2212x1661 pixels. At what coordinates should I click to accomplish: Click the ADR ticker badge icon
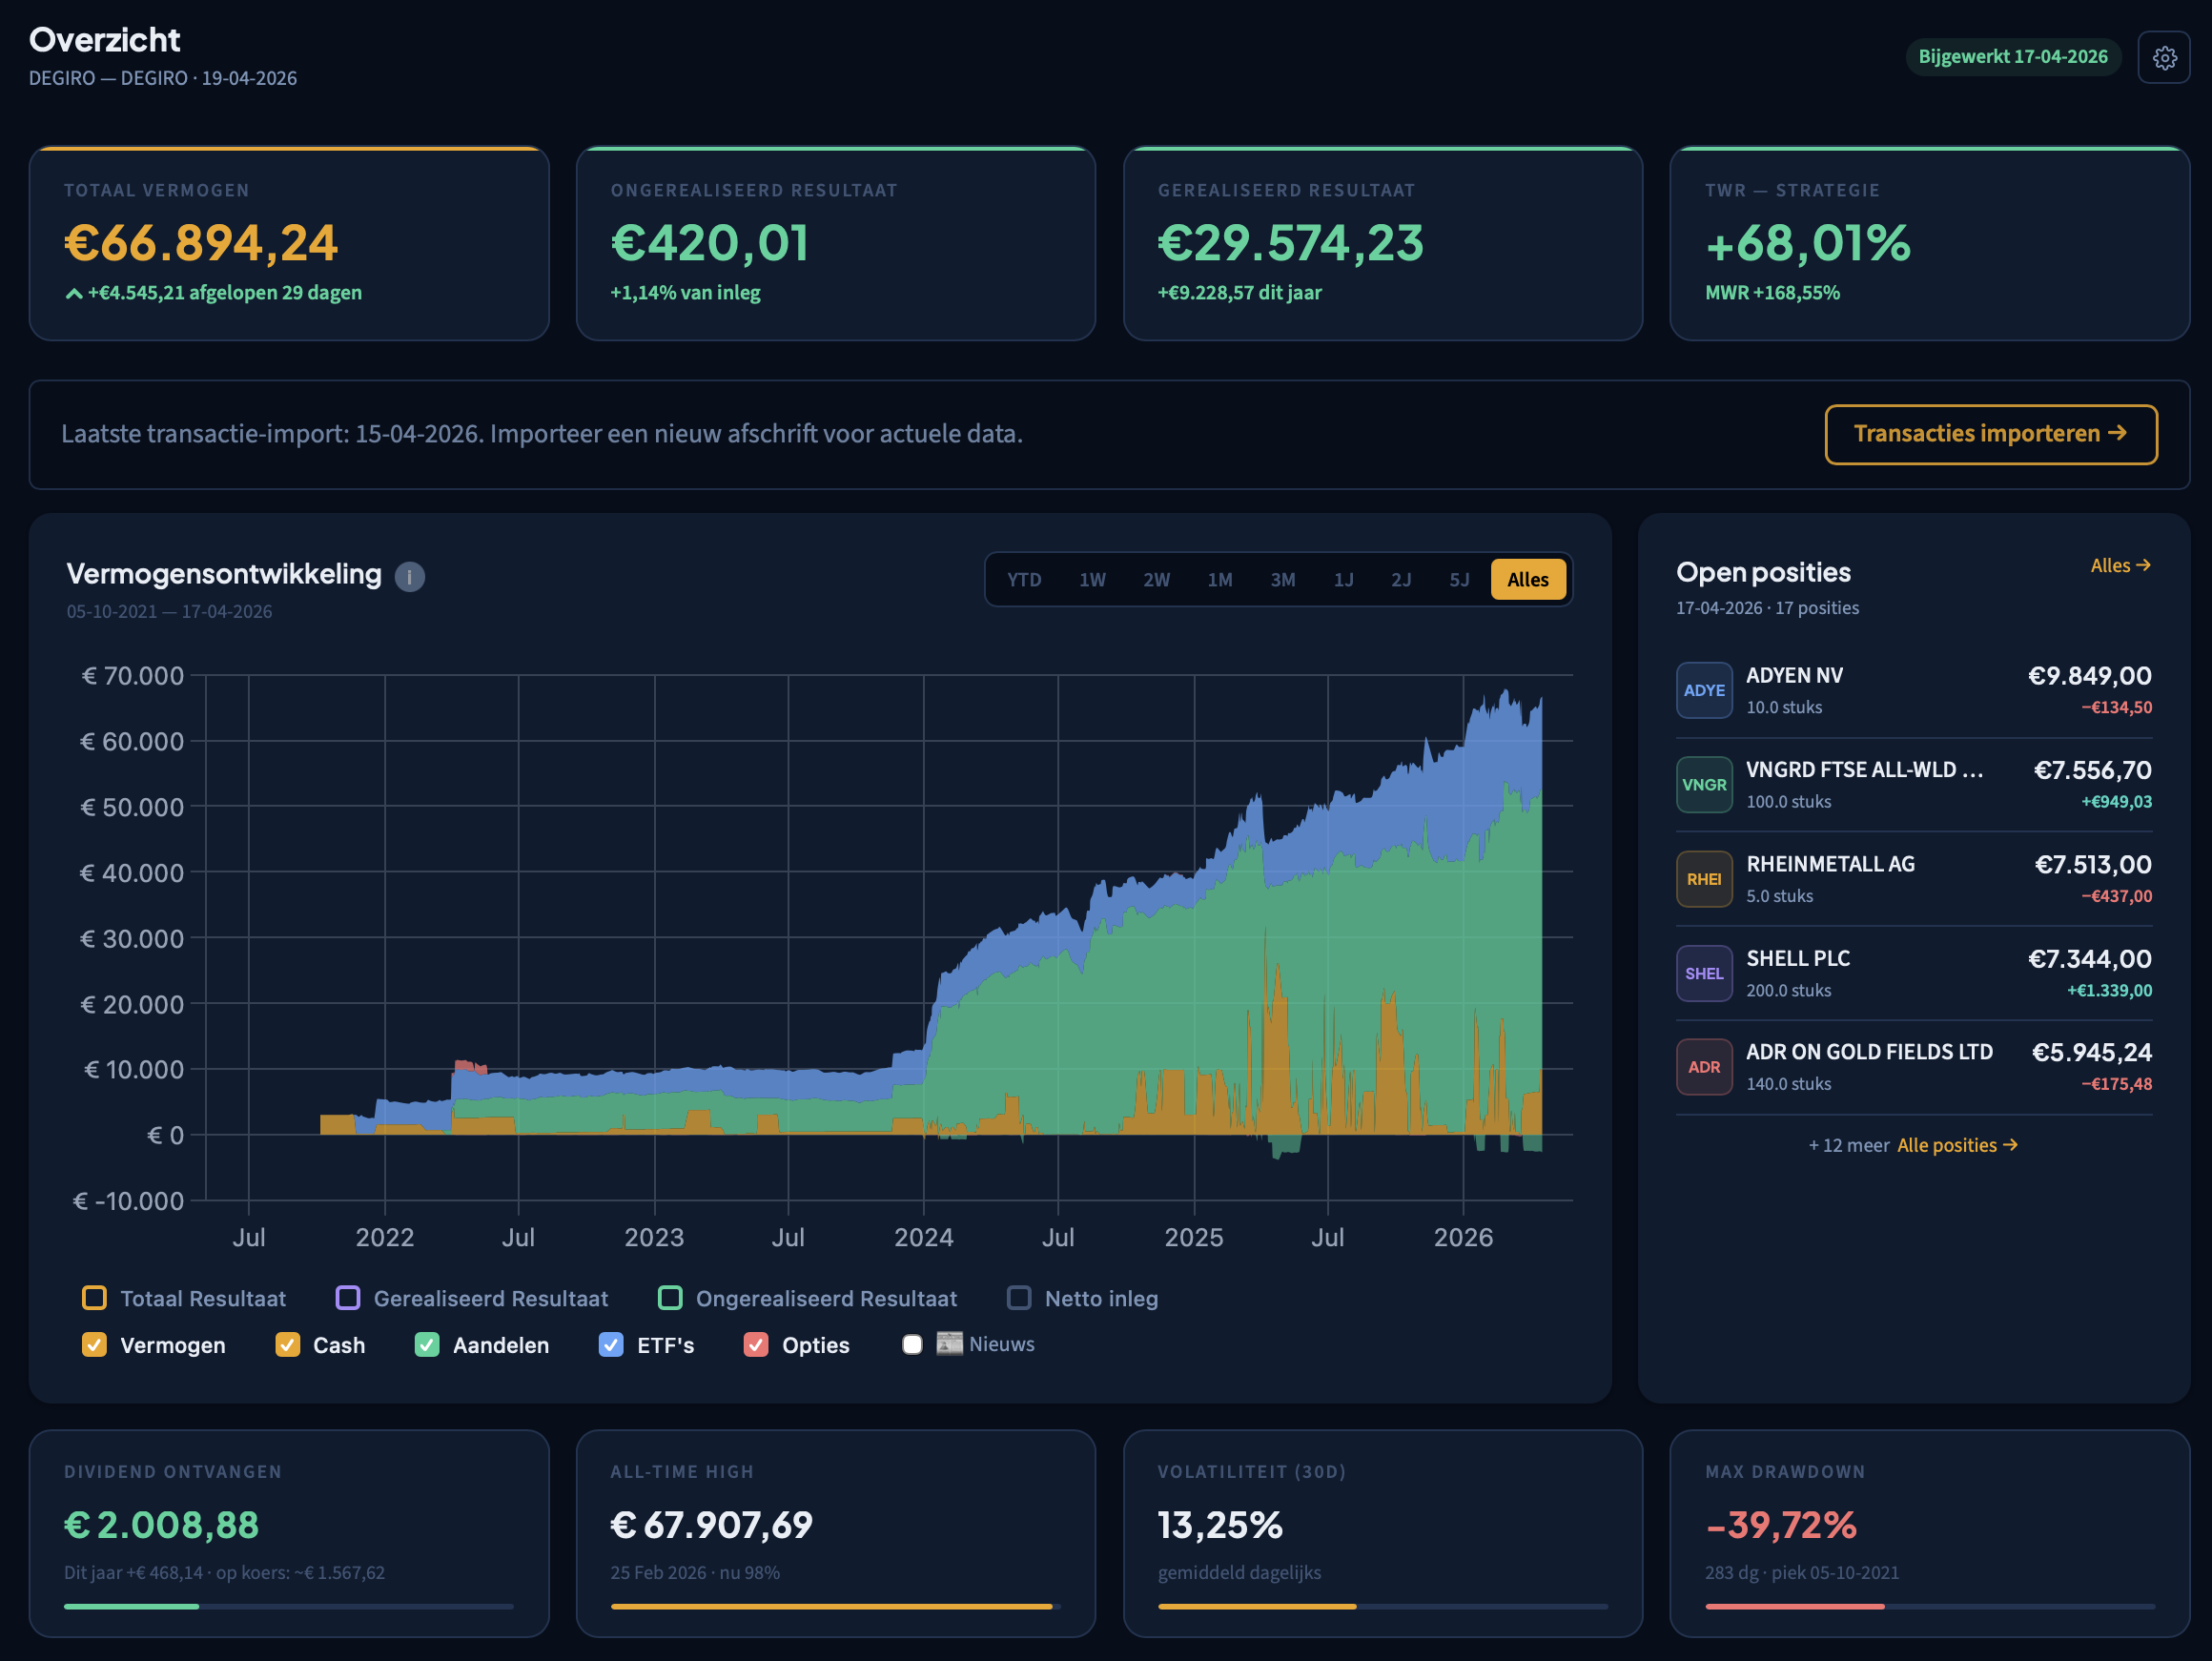click(1703, 1067)
